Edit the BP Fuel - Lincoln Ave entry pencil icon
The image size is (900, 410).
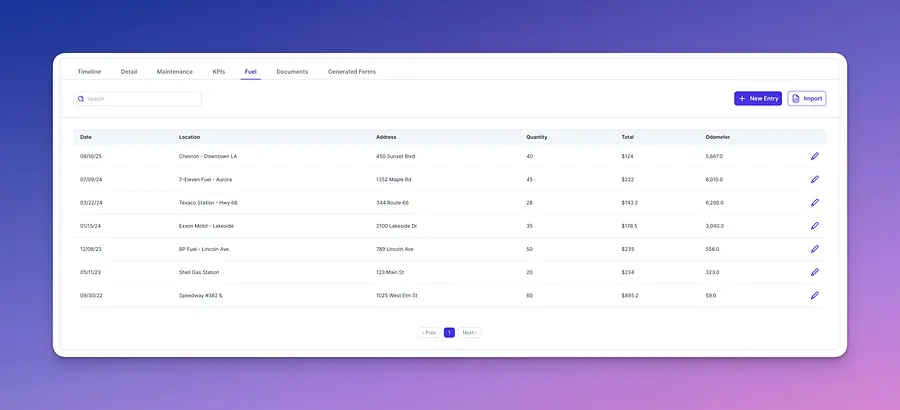[814, 249]
